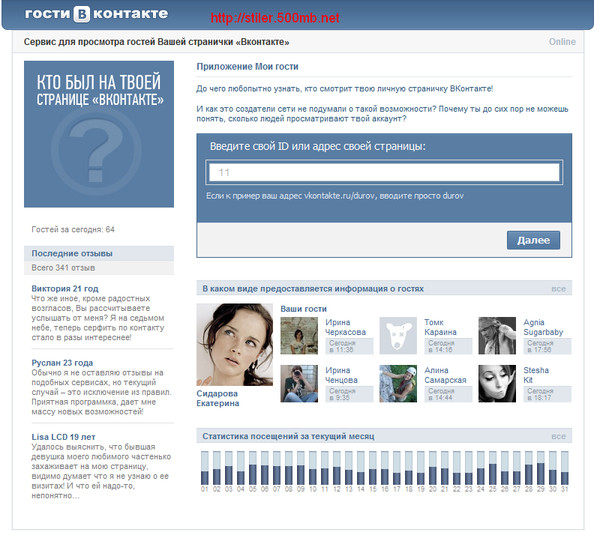Open Agnia Sugarbaby avatar thumbnail
Image resolution: width=600 pixels, height=553 pixels.
click(x=497, y=336)
